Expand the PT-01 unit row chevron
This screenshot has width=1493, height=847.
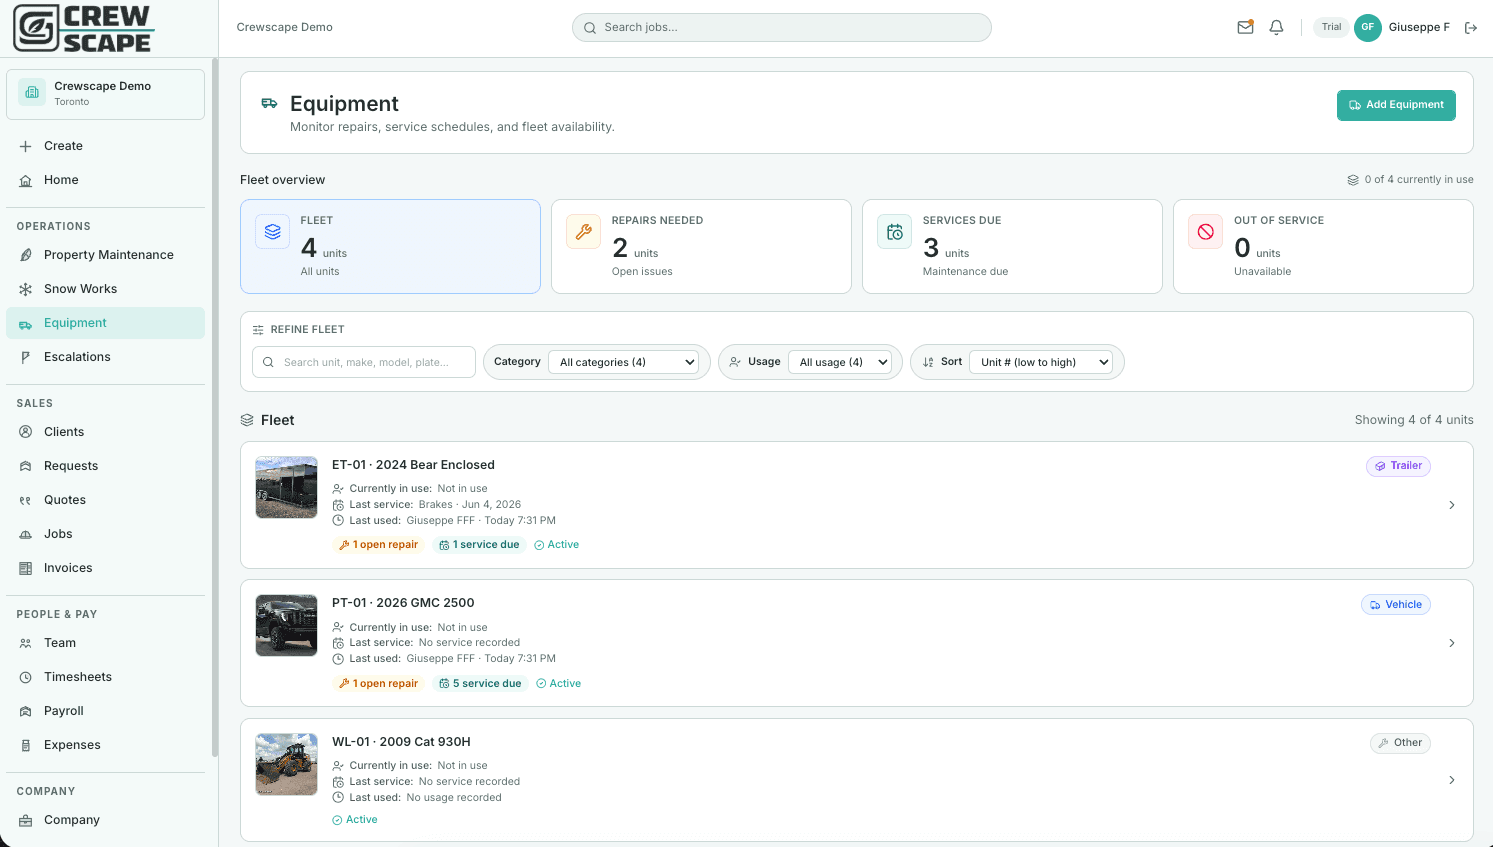tap(1452, 643)
